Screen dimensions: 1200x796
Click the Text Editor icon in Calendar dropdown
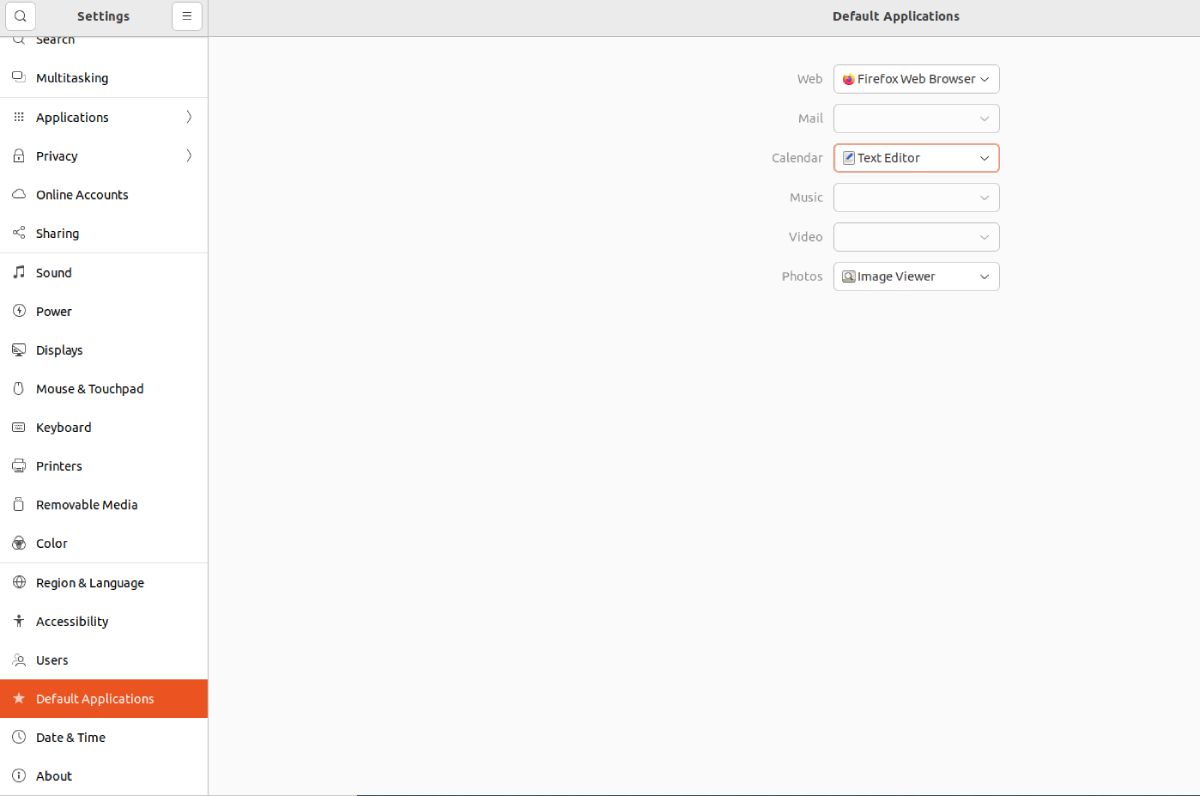849,158
